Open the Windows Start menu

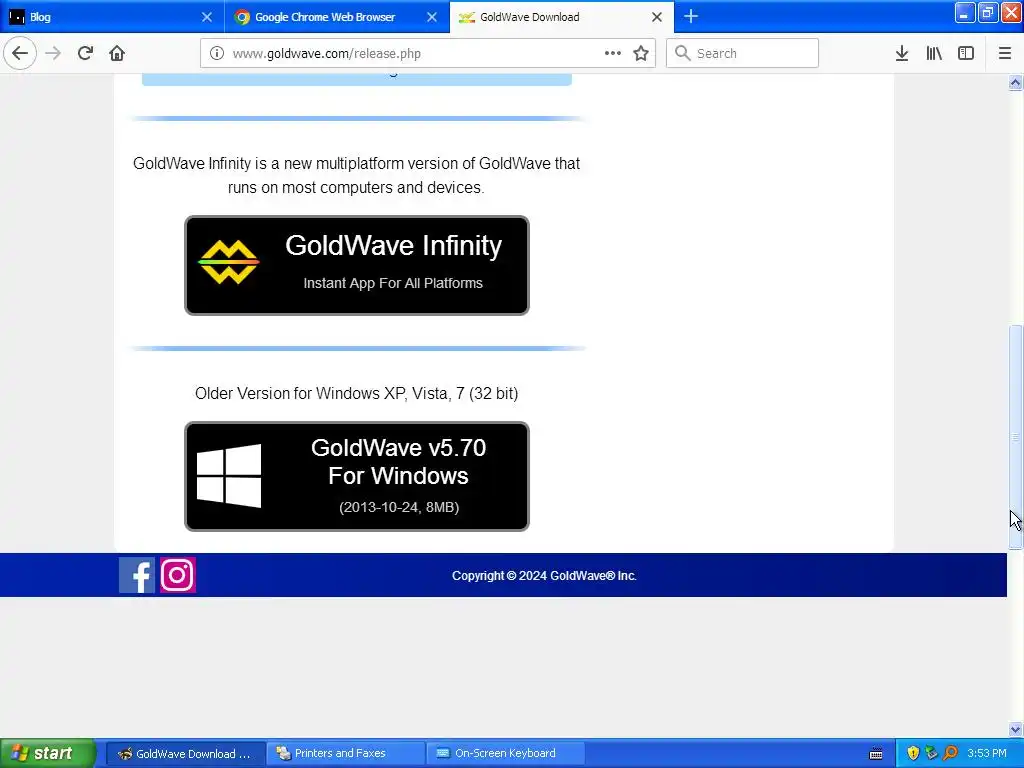point(47,753)
